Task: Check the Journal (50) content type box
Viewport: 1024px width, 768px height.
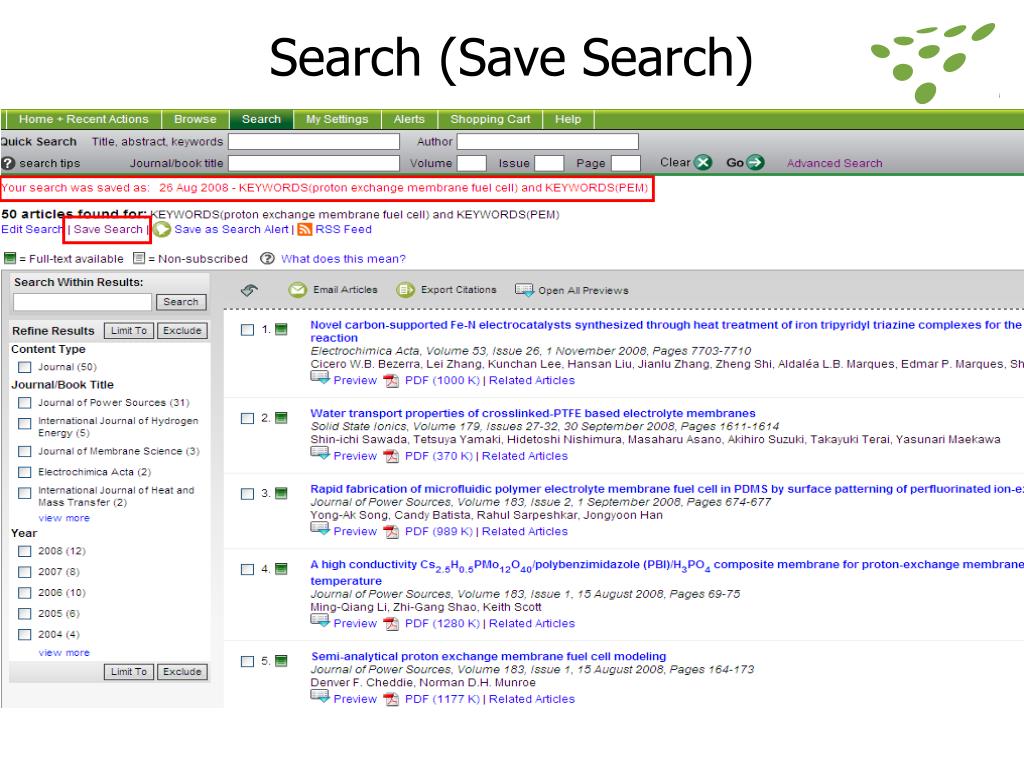Action: (25, 367)
